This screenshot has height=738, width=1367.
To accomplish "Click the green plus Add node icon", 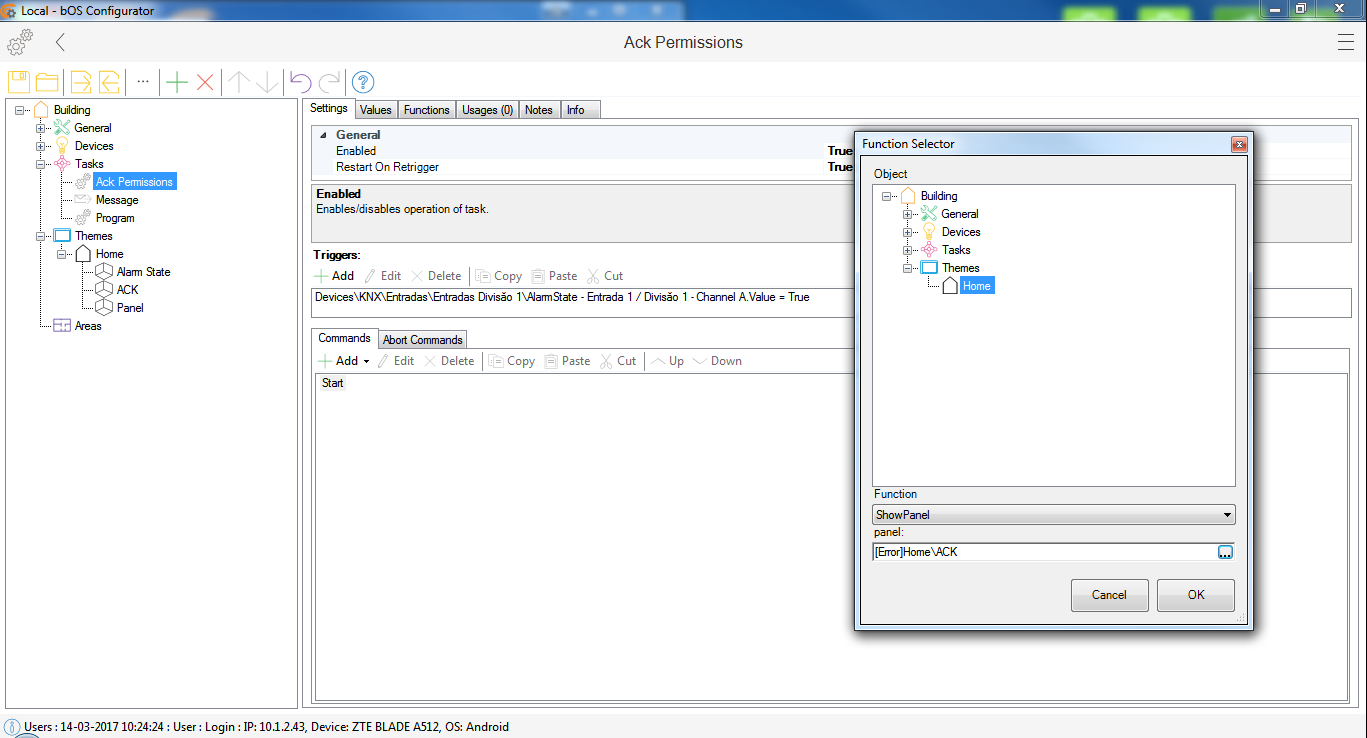I will coord(177,82).
